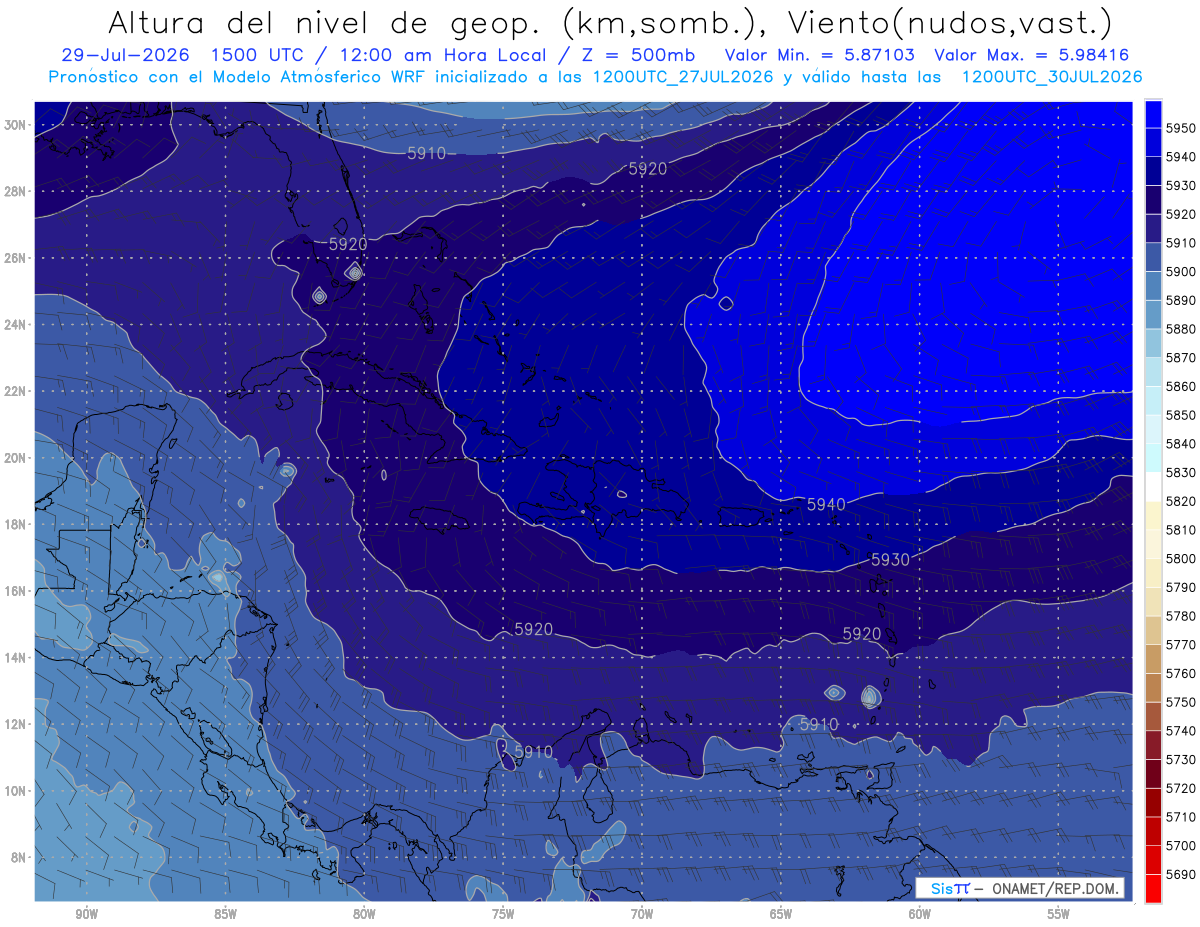Click the 20N latitude axis label
Image resolution: width=1200 pixels, height=927 pixels.
click(x=17, y=458)
